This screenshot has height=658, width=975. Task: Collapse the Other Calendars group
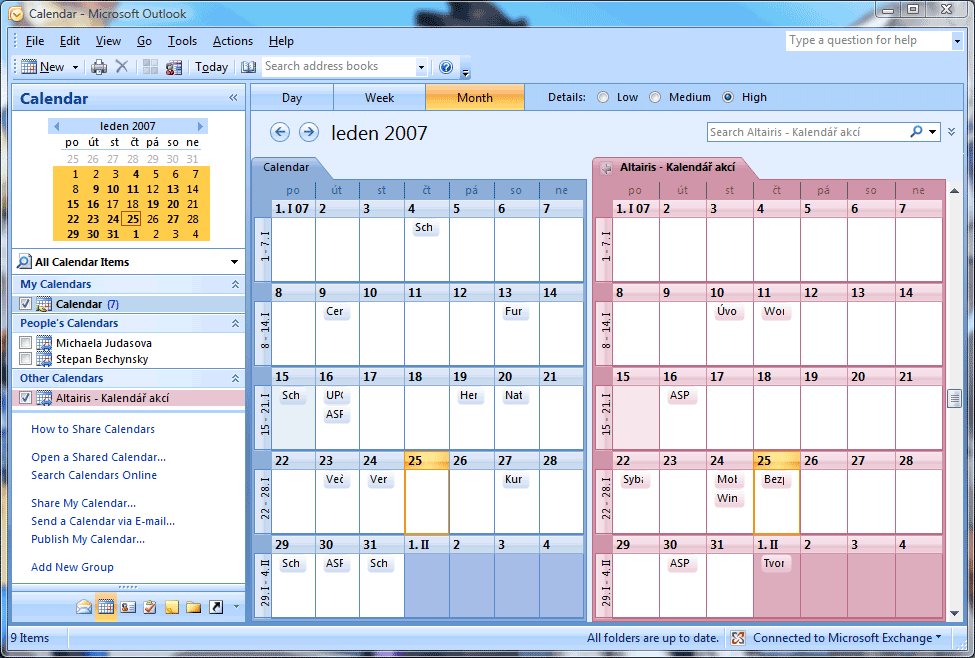235,378
